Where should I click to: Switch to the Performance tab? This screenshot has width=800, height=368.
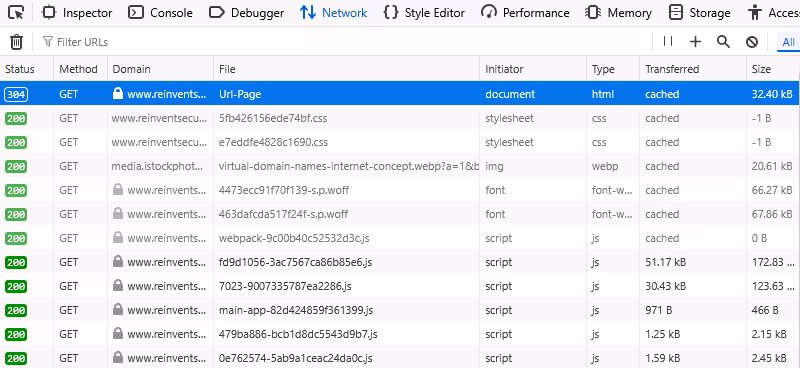pos(525,13)
